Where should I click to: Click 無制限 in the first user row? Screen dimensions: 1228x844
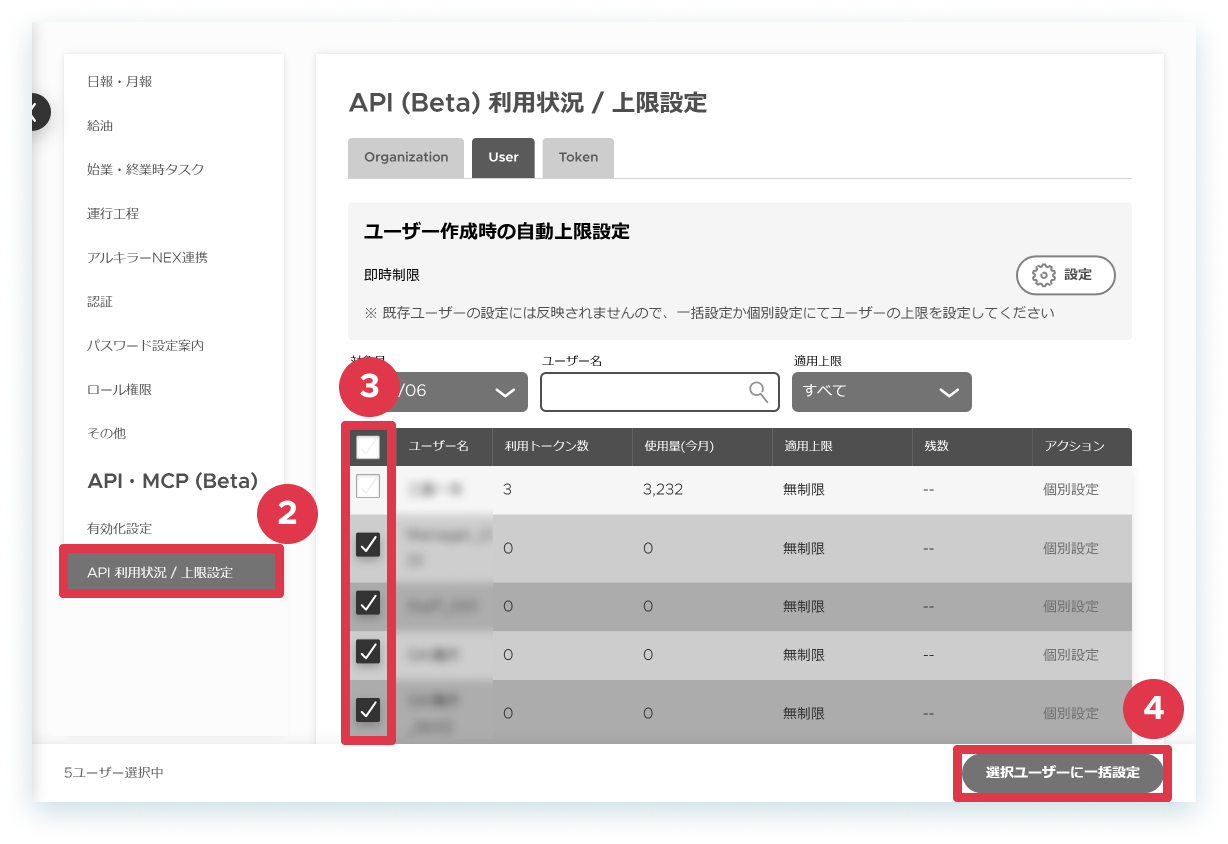pyautogui.click(x=804, y=490)
